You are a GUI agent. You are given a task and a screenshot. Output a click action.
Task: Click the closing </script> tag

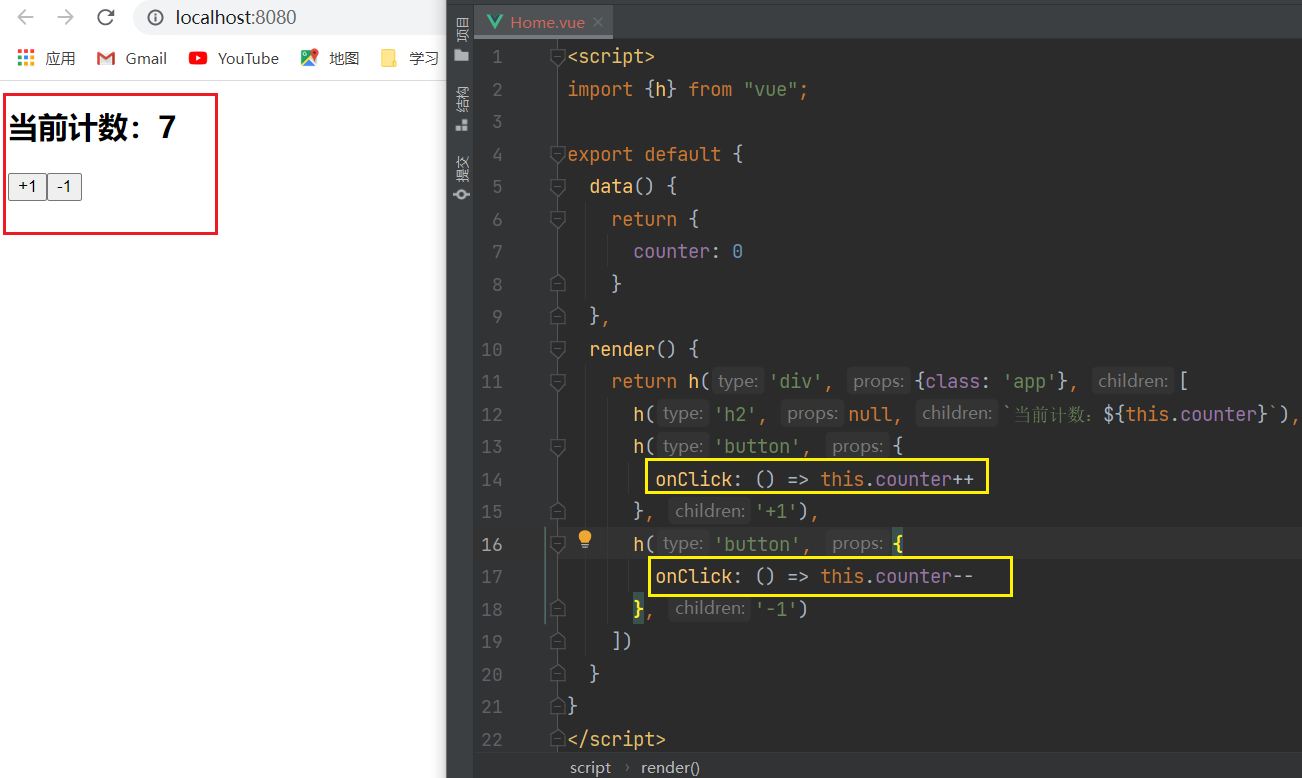click(x=616, y=739)
